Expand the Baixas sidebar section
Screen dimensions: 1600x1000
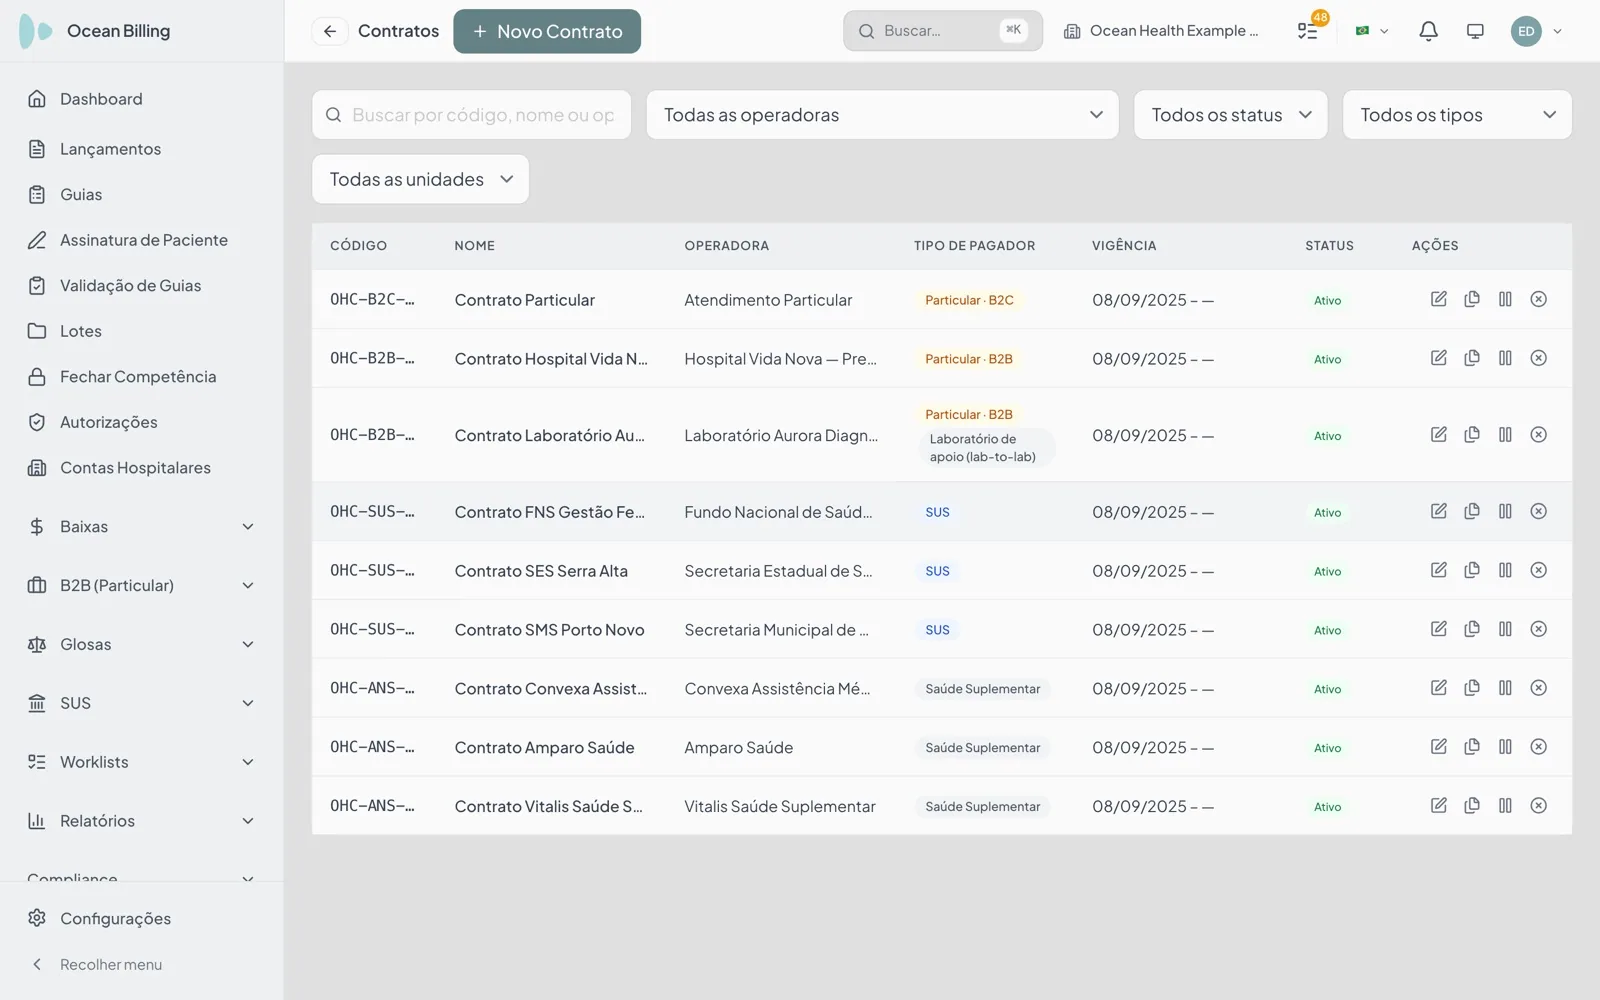(x=141, y=527)
